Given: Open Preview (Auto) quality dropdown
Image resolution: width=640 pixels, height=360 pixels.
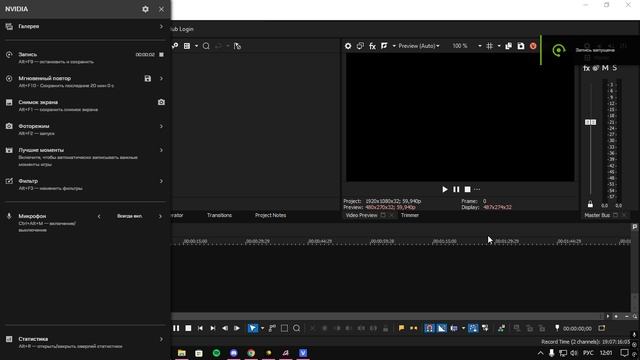Looking at the screenshot, I should [419, 46].
